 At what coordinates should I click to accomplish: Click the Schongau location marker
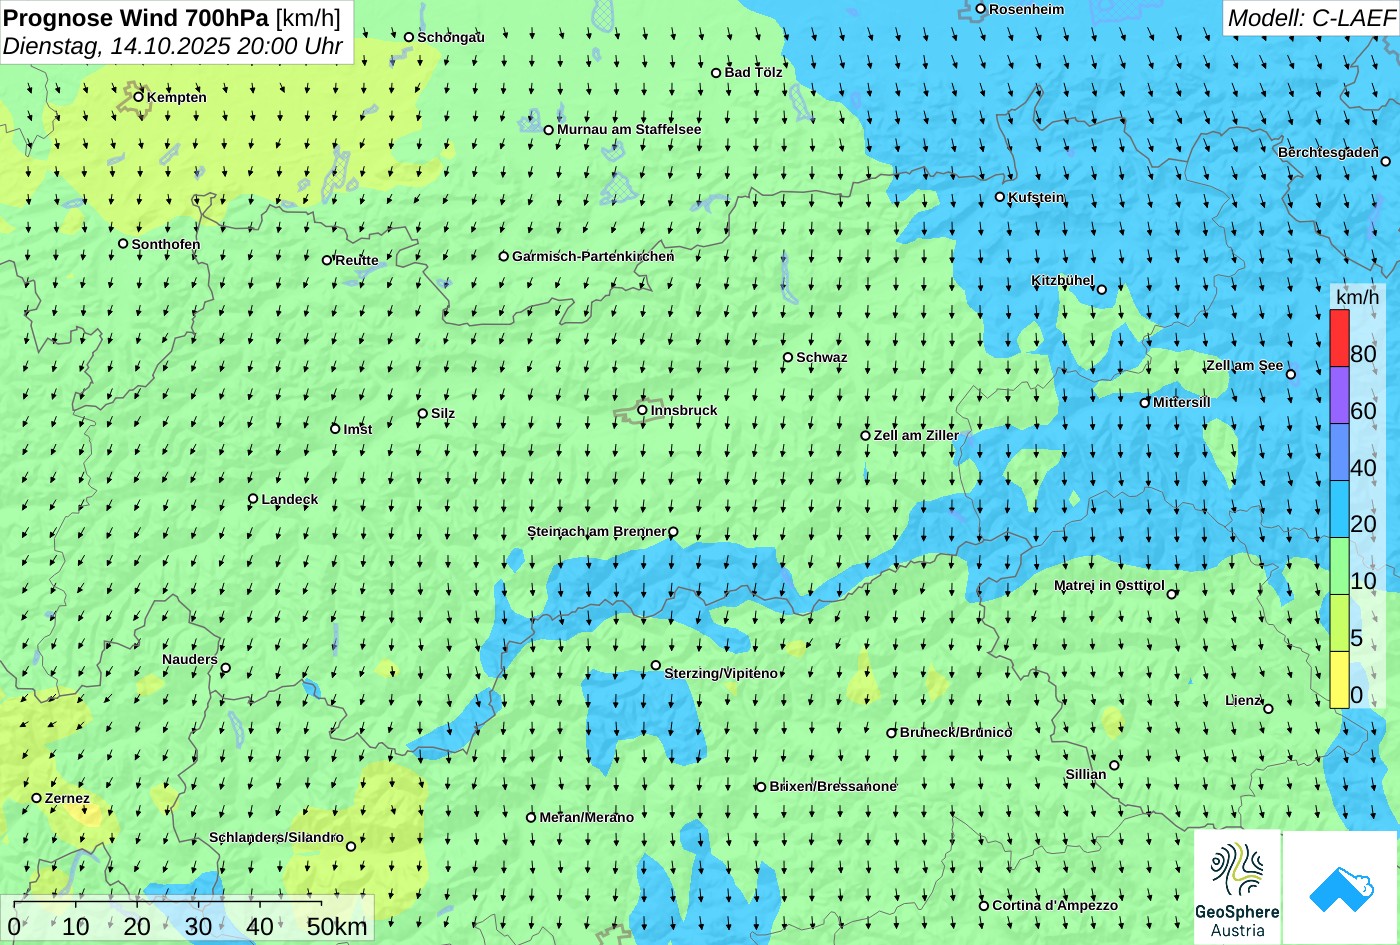coord(409,37)
